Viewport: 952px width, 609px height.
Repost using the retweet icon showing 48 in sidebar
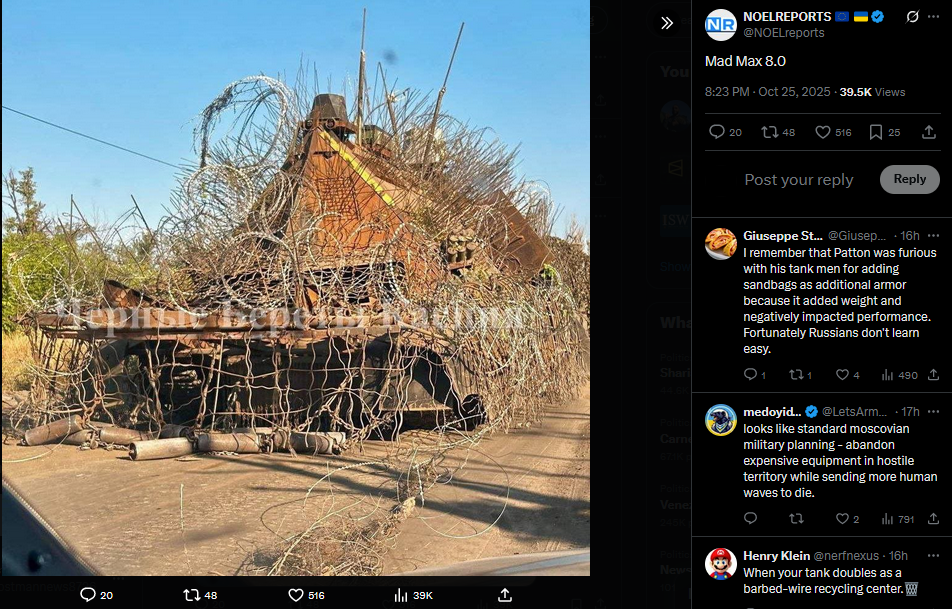[x=778, y=132]
